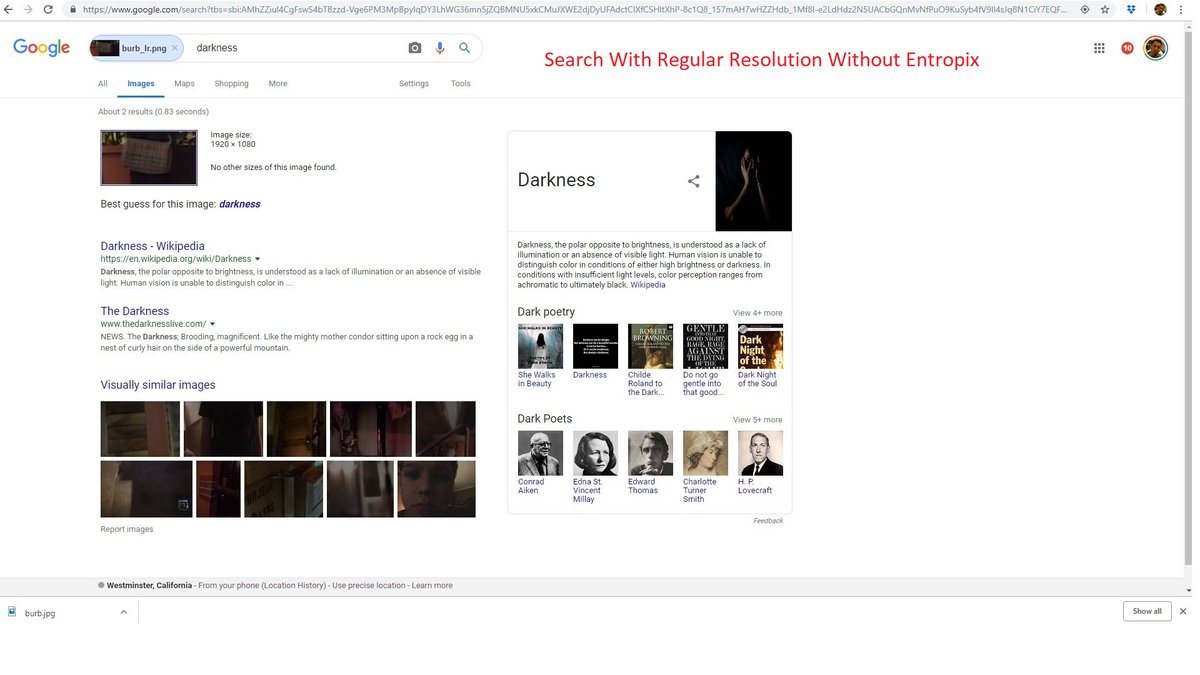Click the Darkness panel photo

(x=753, y=181)
